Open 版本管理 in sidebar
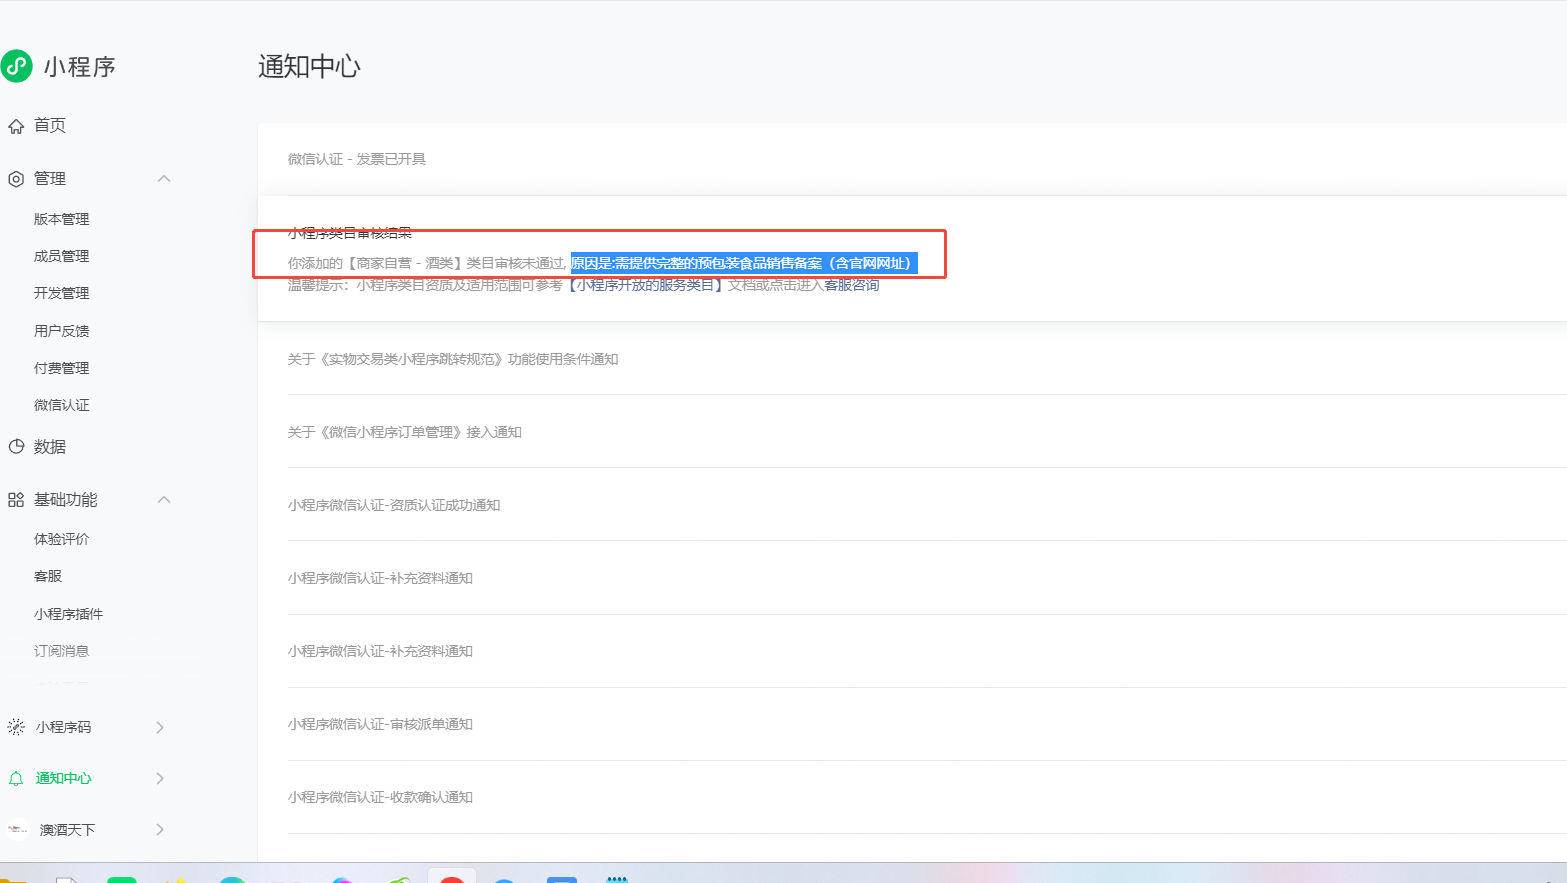This screenshot has width=1567, height=883. 62,219
